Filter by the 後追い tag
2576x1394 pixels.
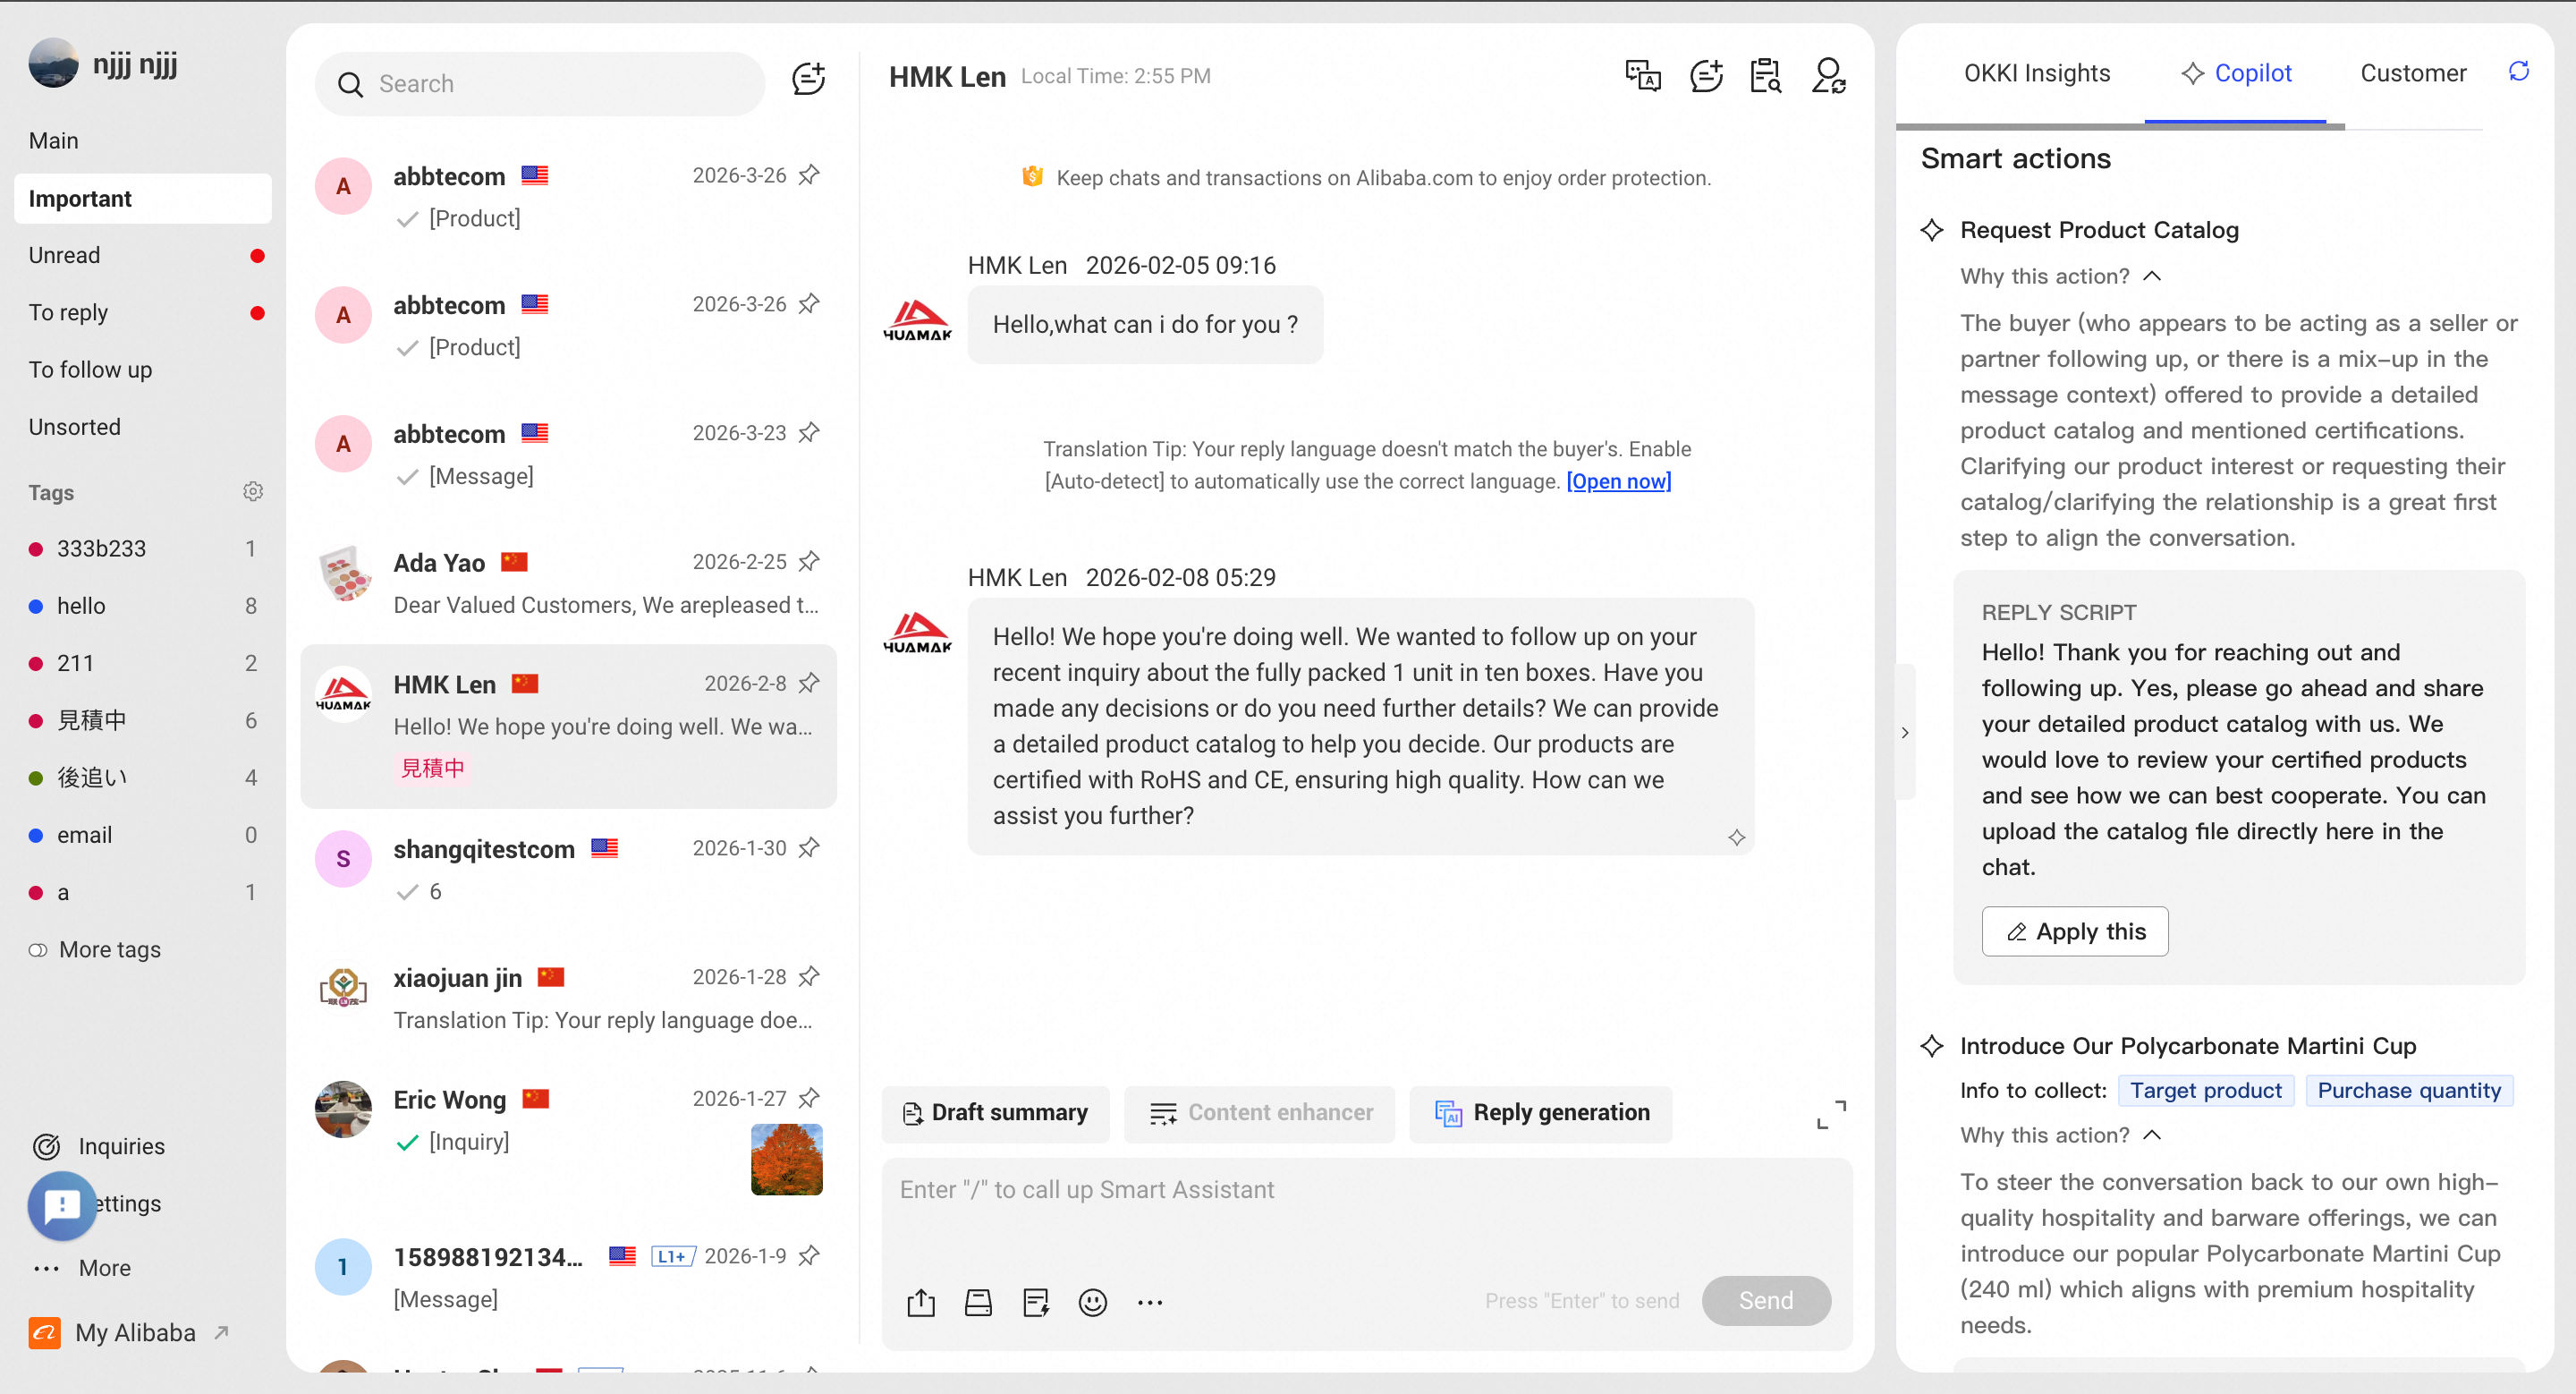143,778
